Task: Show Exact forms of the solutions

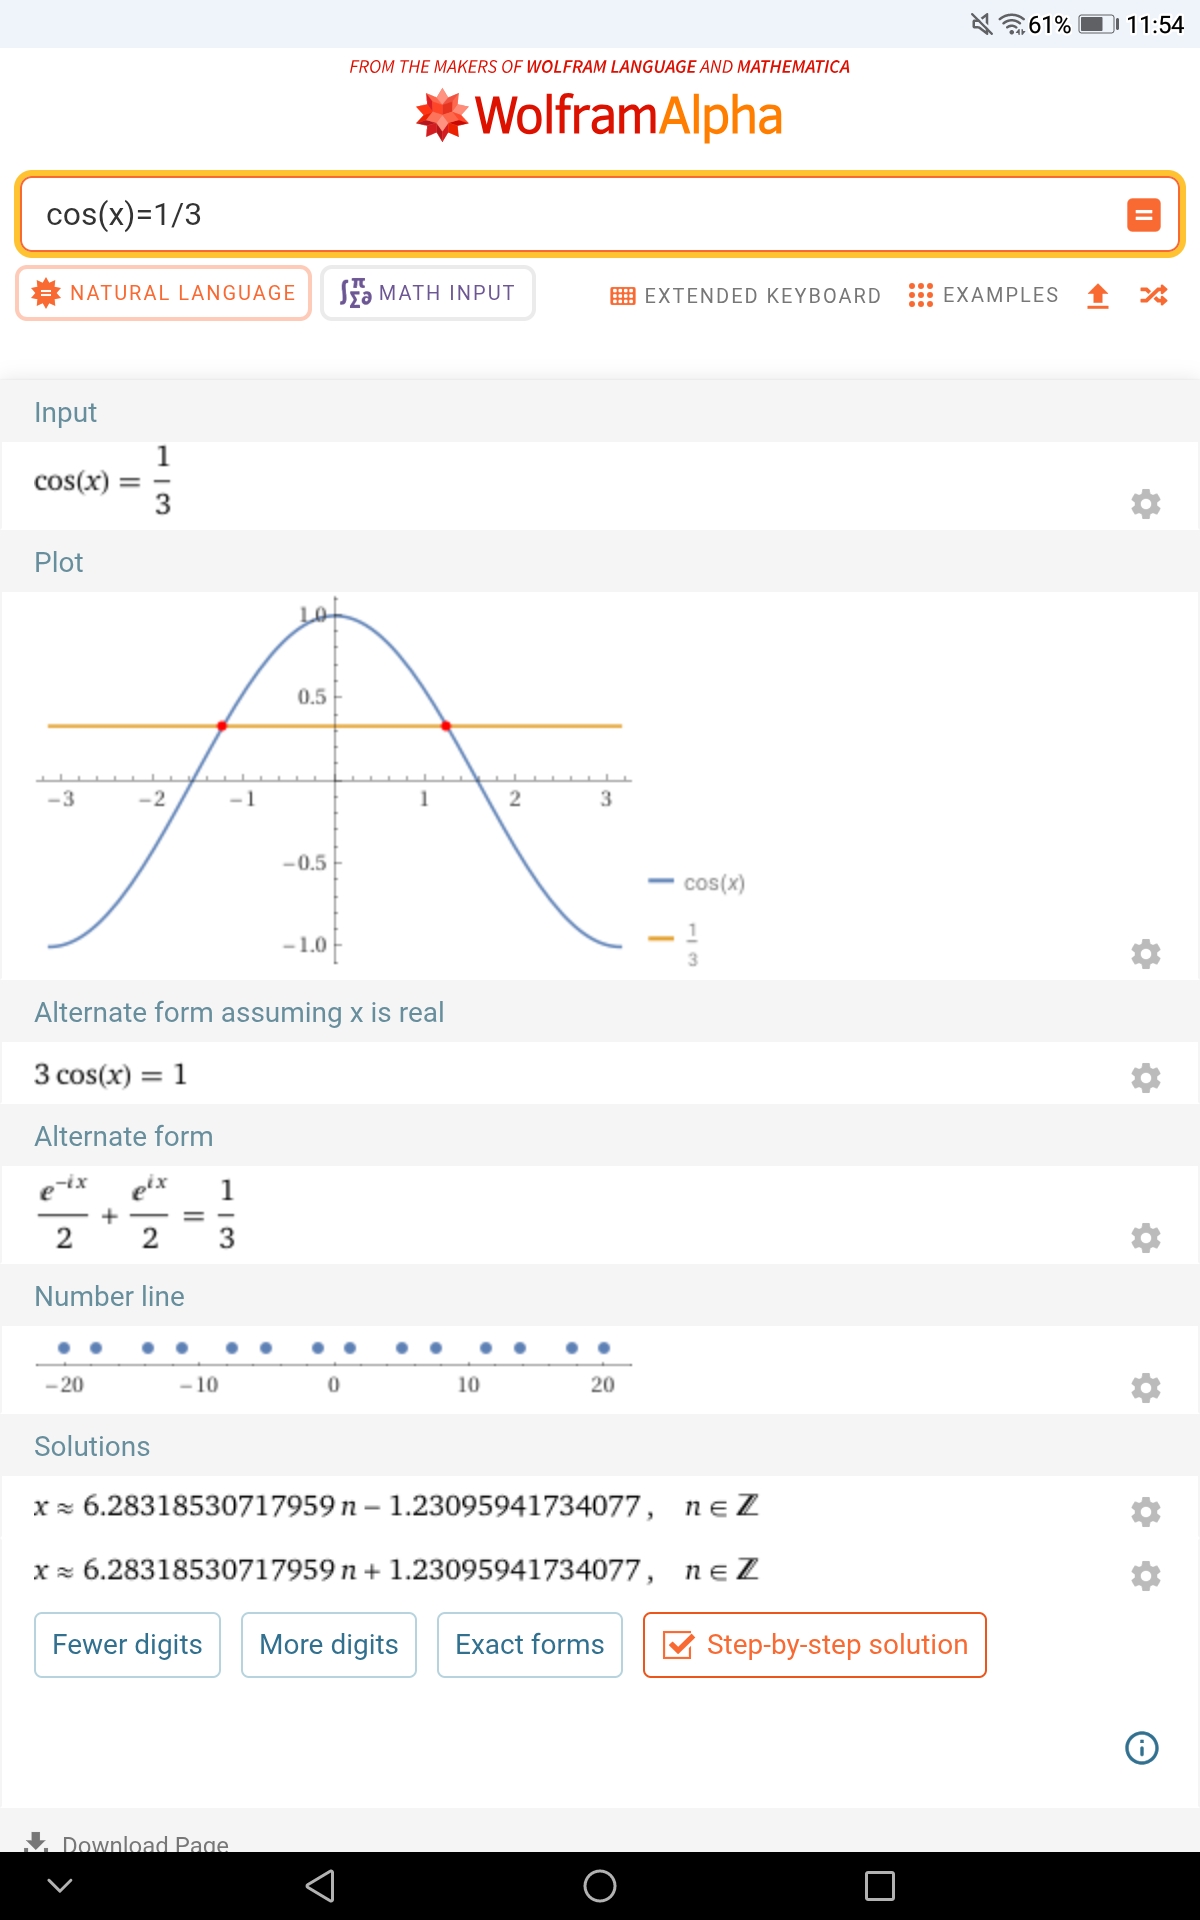Action: [x=529, y=1645]
